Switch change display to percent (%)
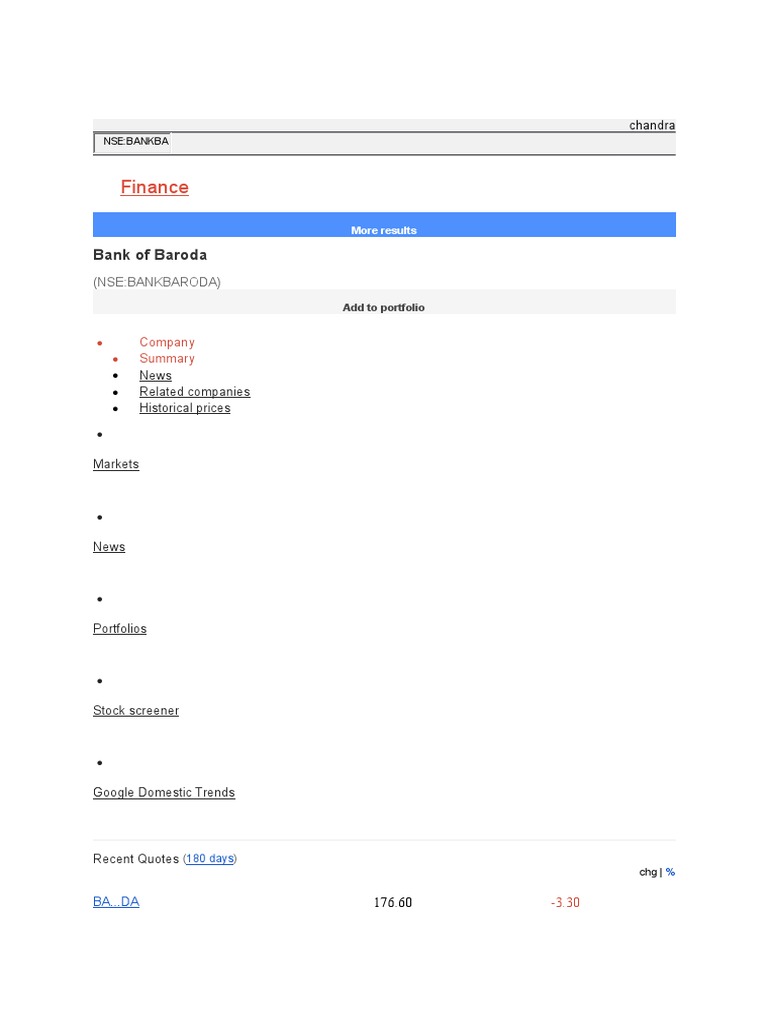 pyautogui.click(x=670, y=872)
